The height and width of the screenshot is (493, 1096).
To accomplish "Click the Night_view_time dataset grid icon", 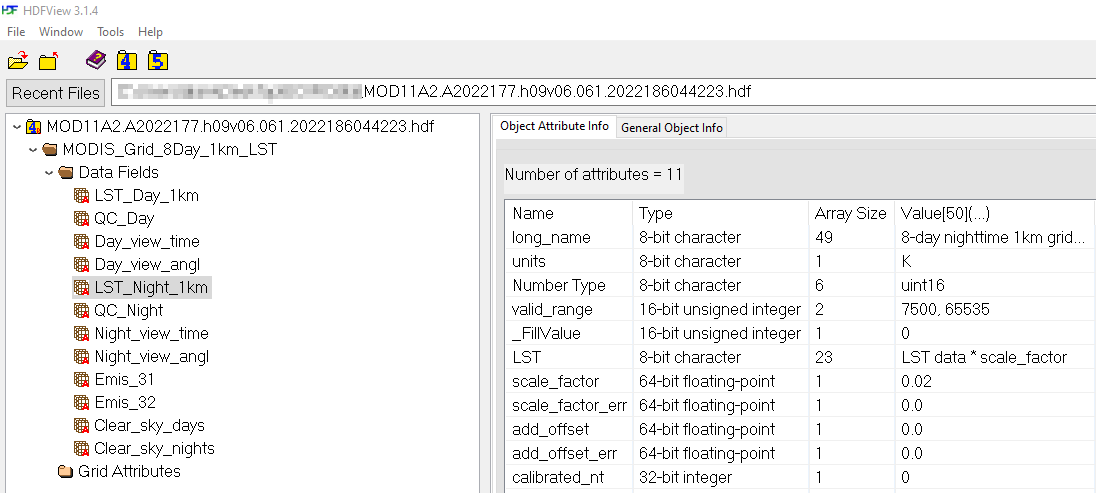I will click(82, 334).
